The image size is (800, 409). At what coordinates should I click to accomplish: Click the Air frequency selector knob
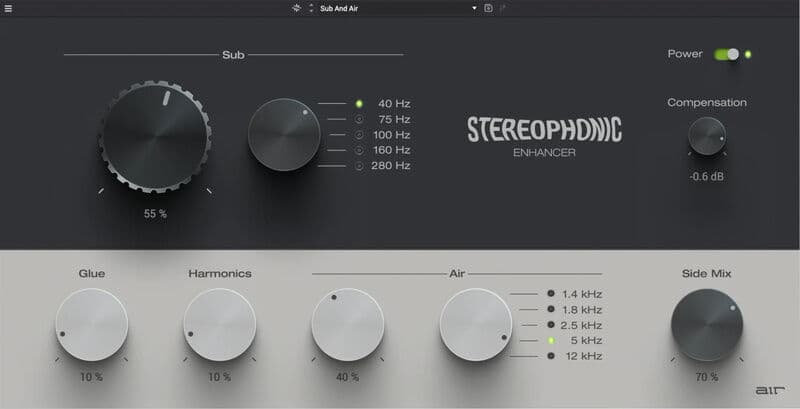pos(476,325)
